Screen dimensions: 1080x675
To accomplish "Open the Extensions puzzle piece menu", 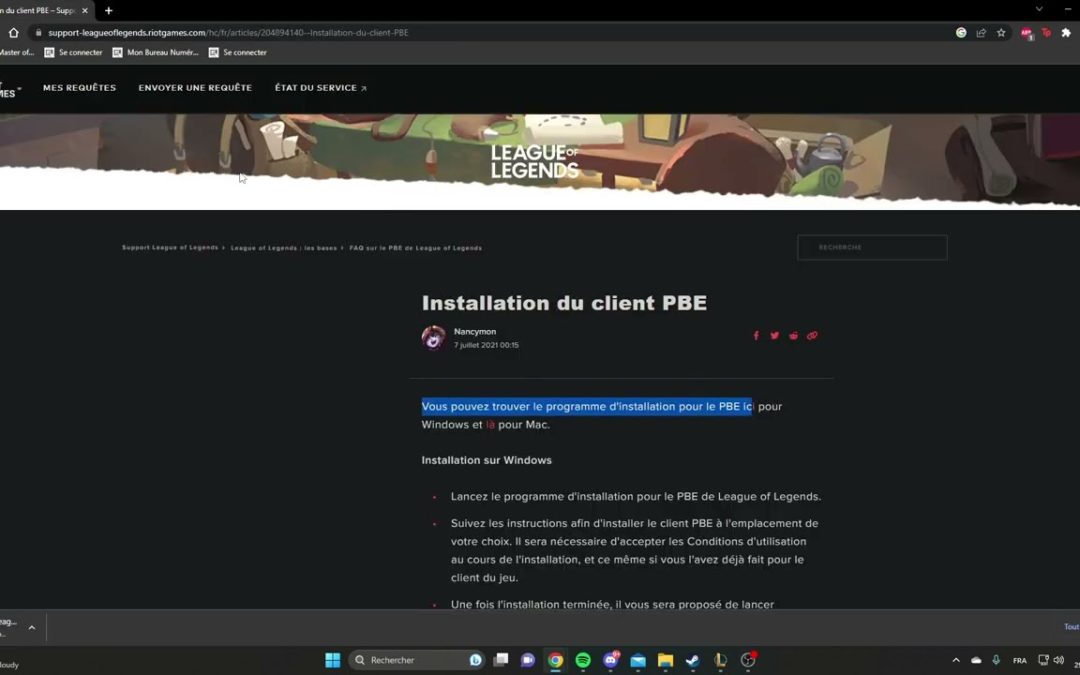I will point(1066,32).
